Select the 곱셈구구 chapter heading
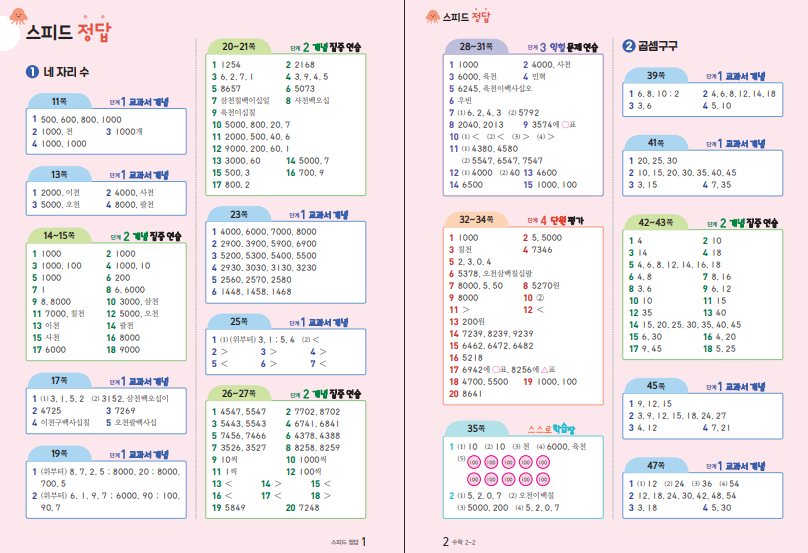808x553 pixels. 658,46
